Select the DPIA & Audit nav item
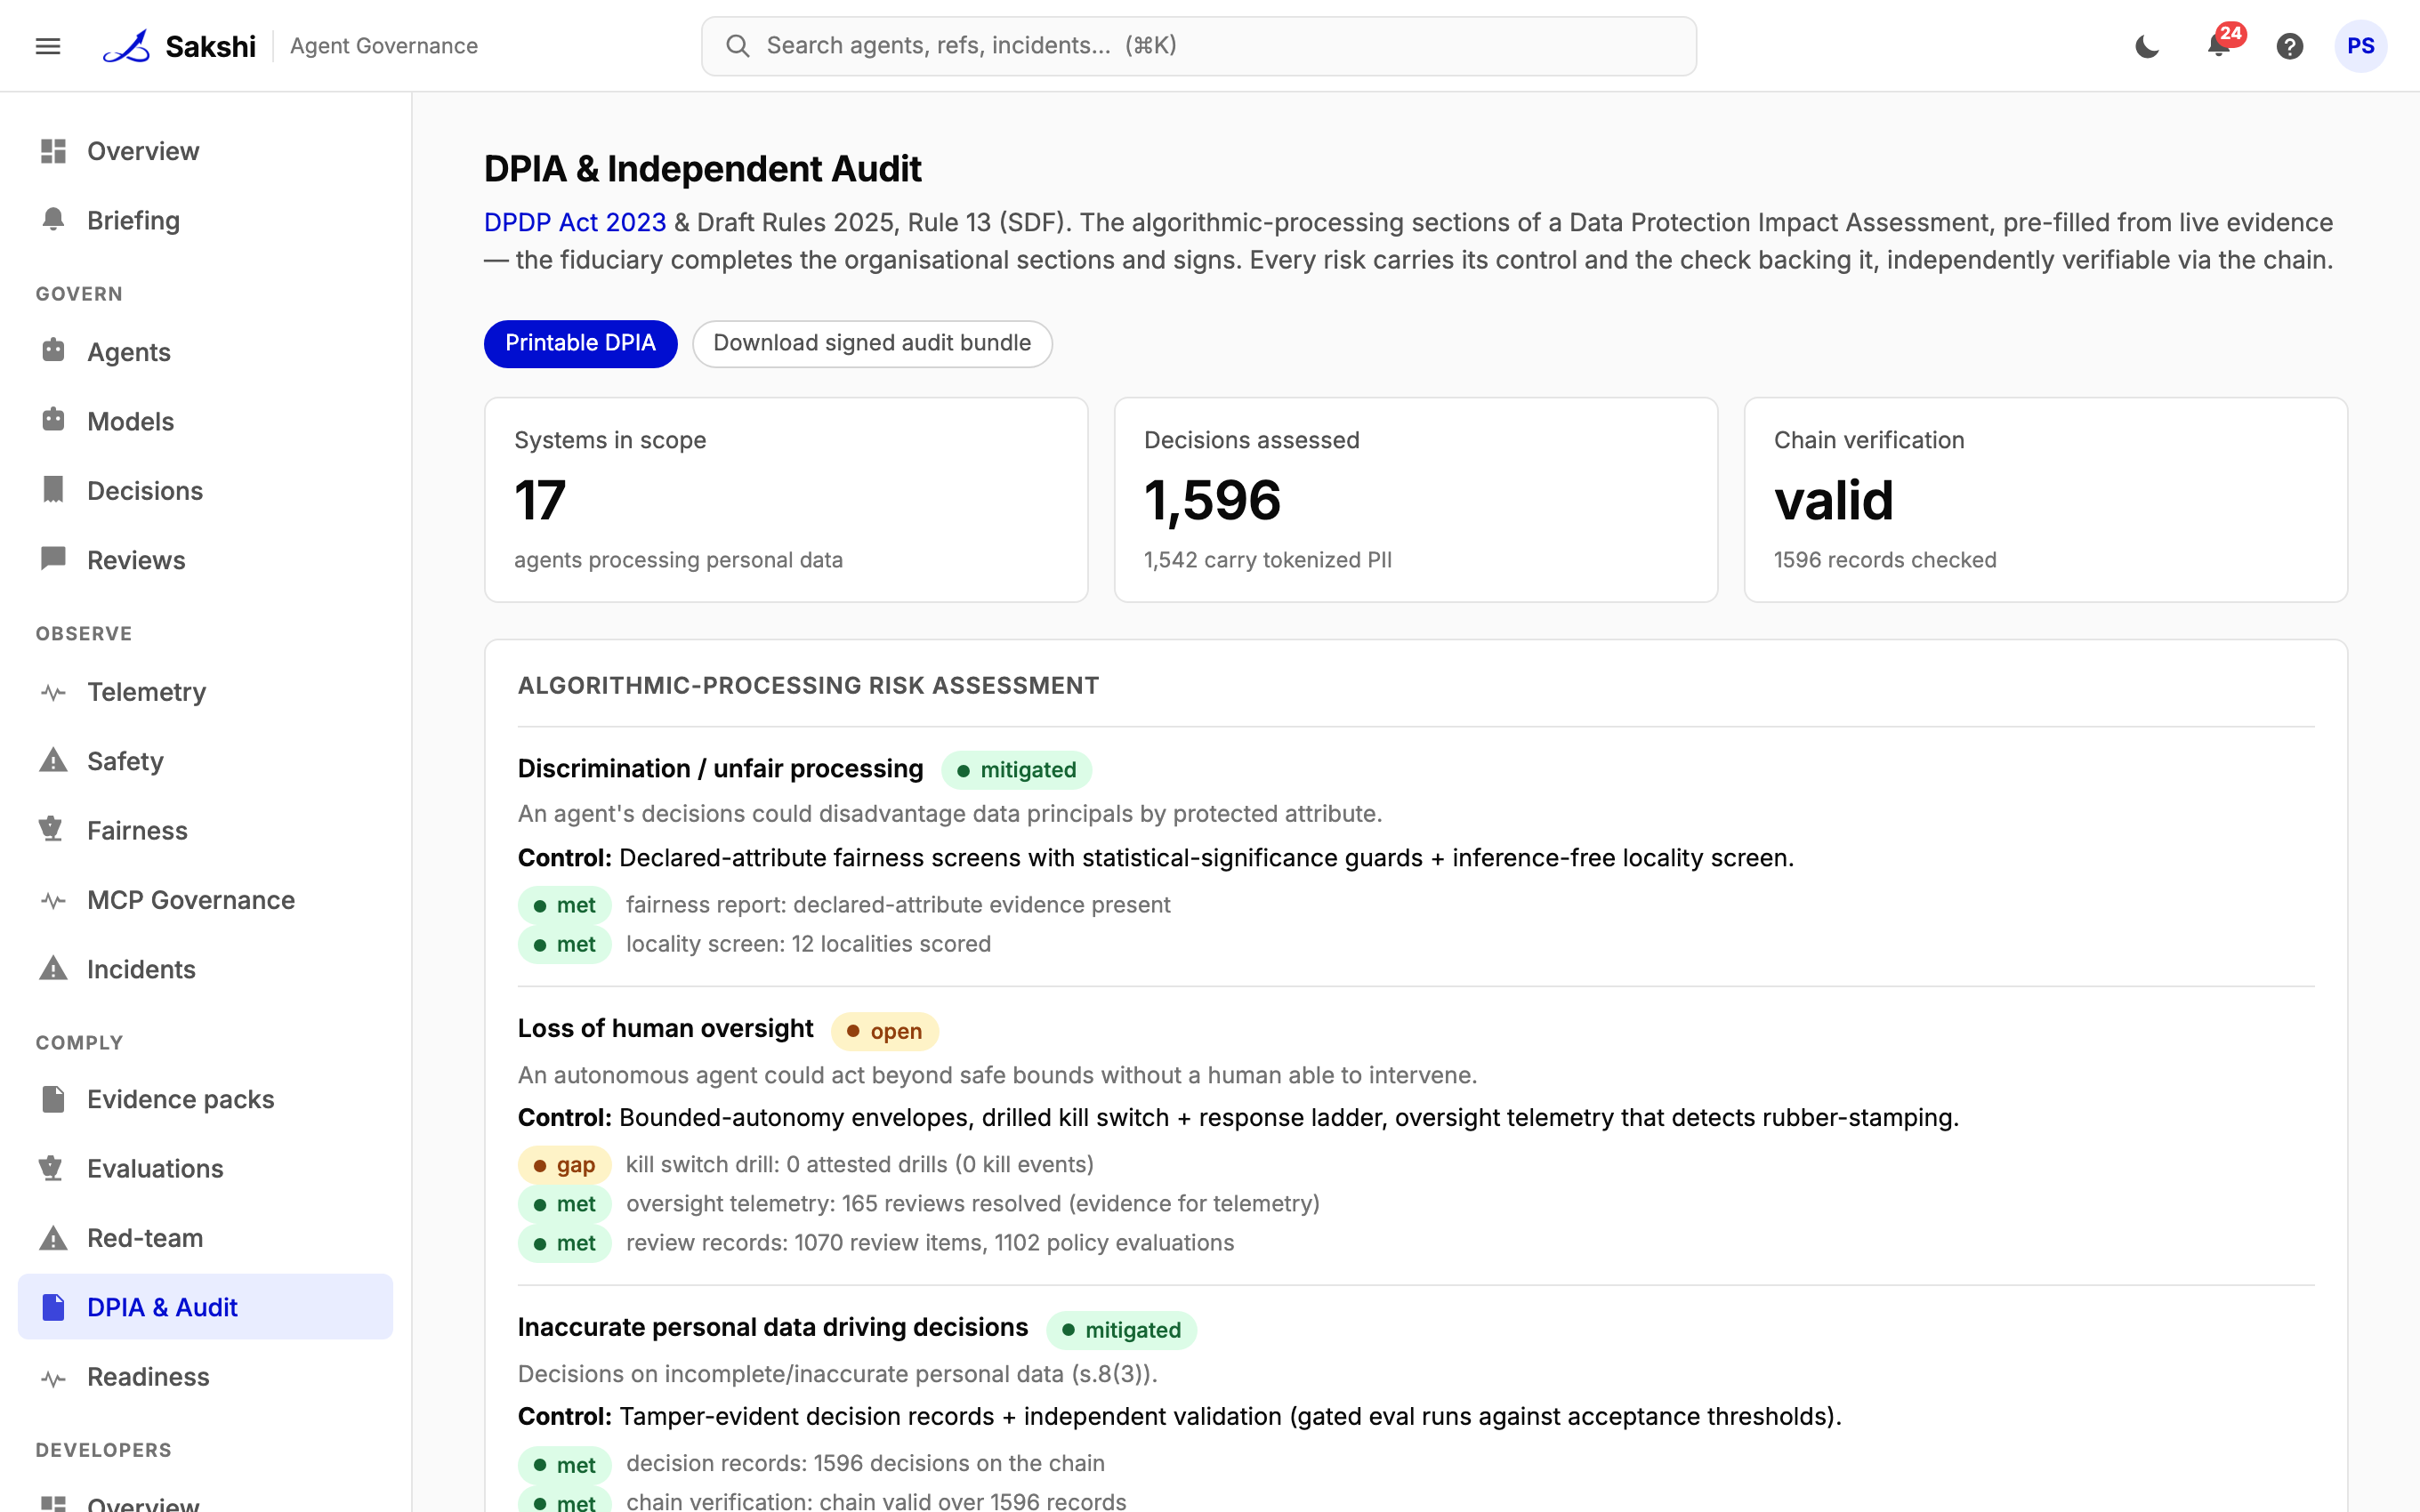The width and height of the screenshot is (2420, 1512). tap(205, 1307)
